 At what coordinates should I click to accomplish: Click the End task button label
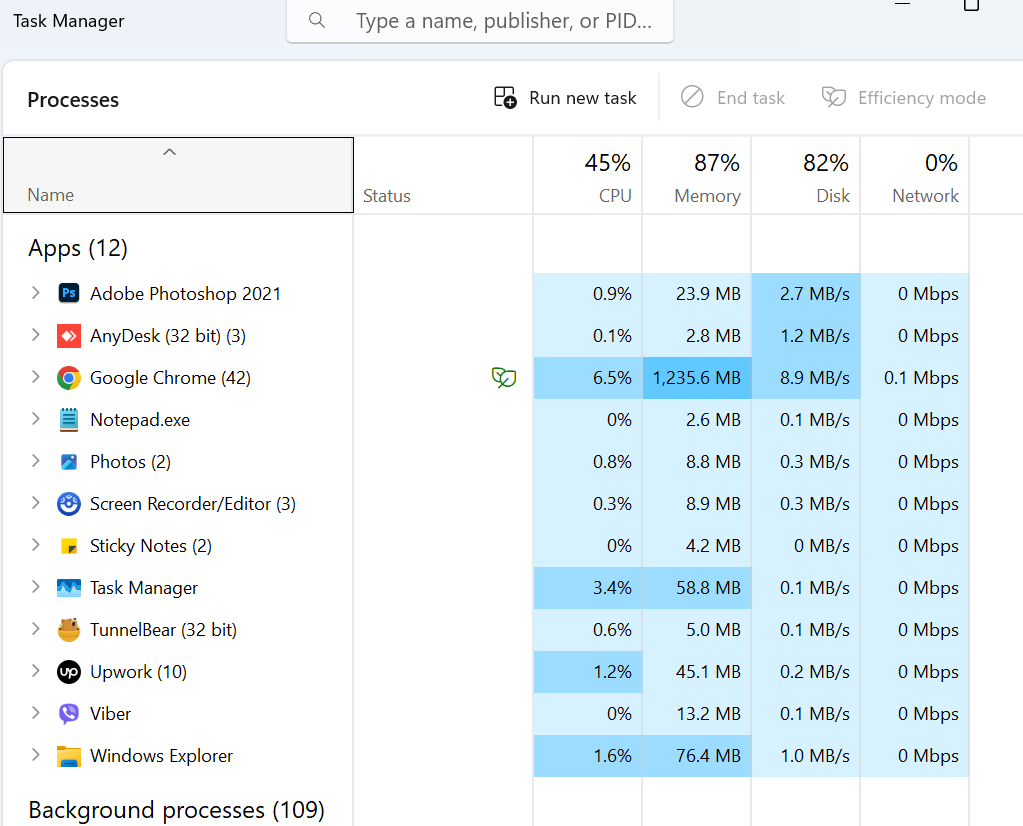[751, 98]
